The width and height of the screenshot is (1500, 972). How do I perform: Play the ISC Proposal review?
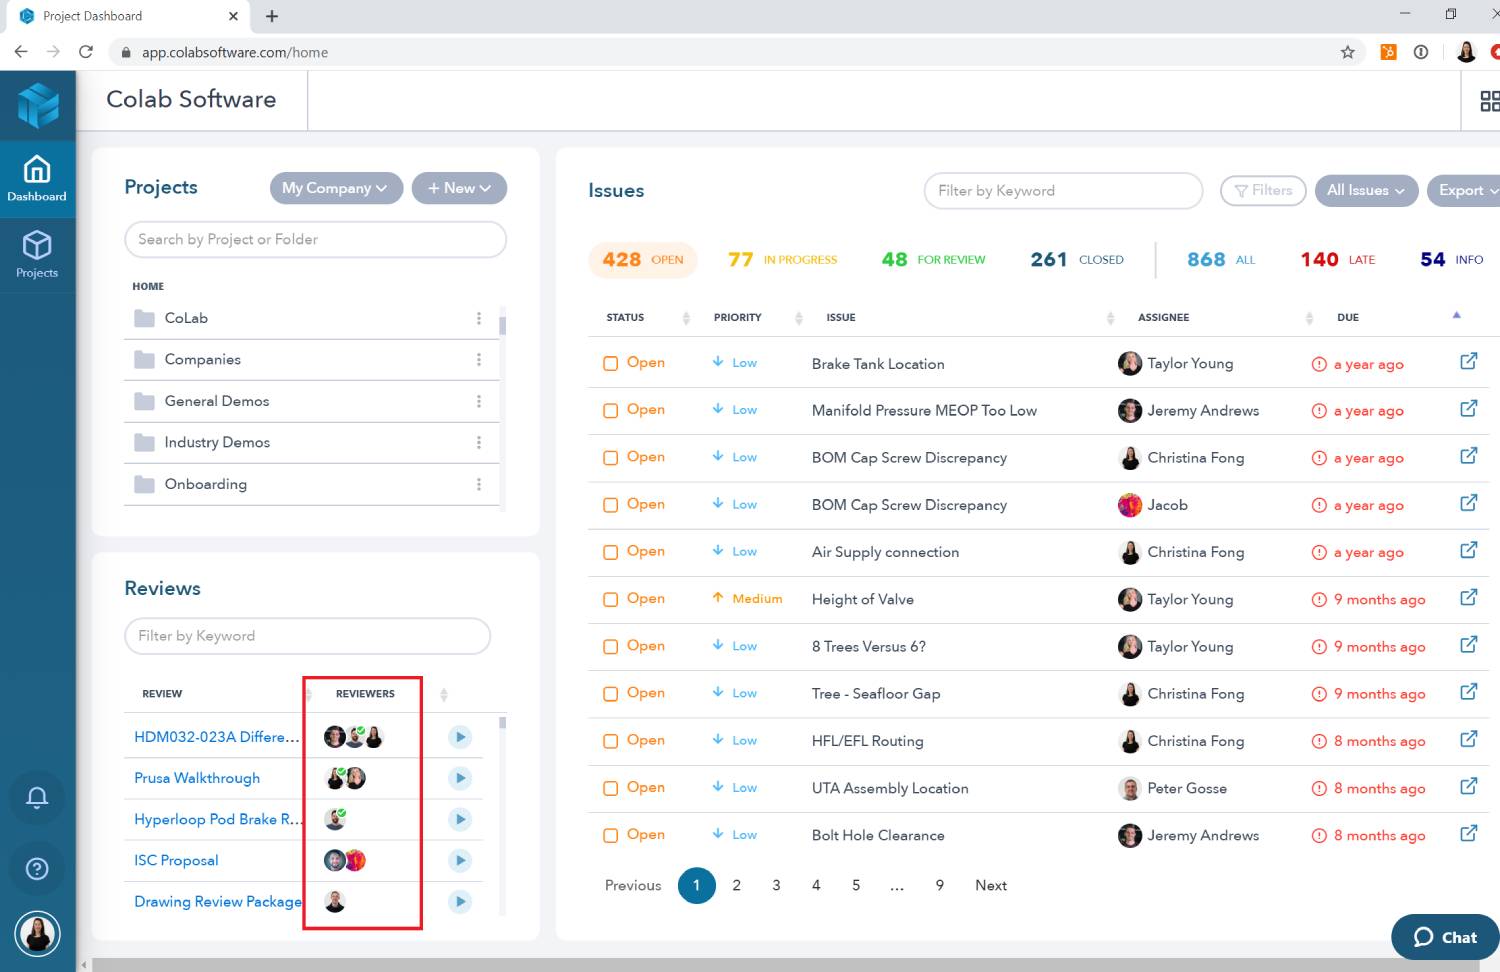coord(460,860)
